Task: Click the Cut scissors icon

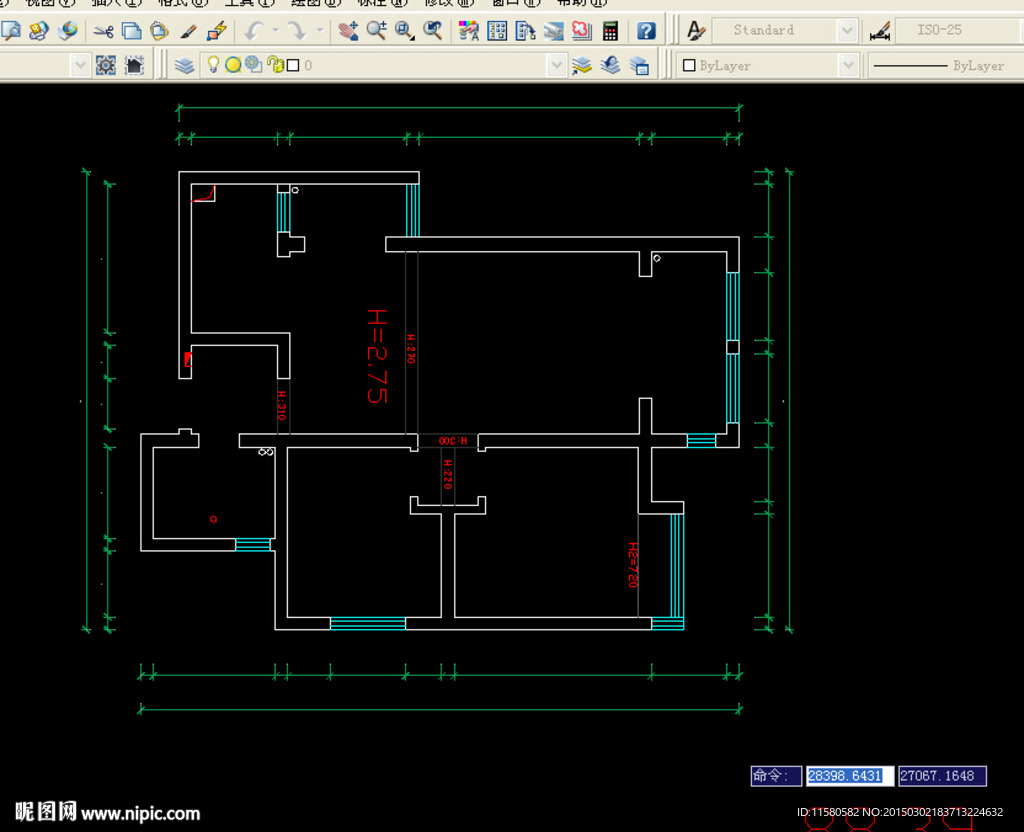Action: pyautogui.click(x=103, y=31)
